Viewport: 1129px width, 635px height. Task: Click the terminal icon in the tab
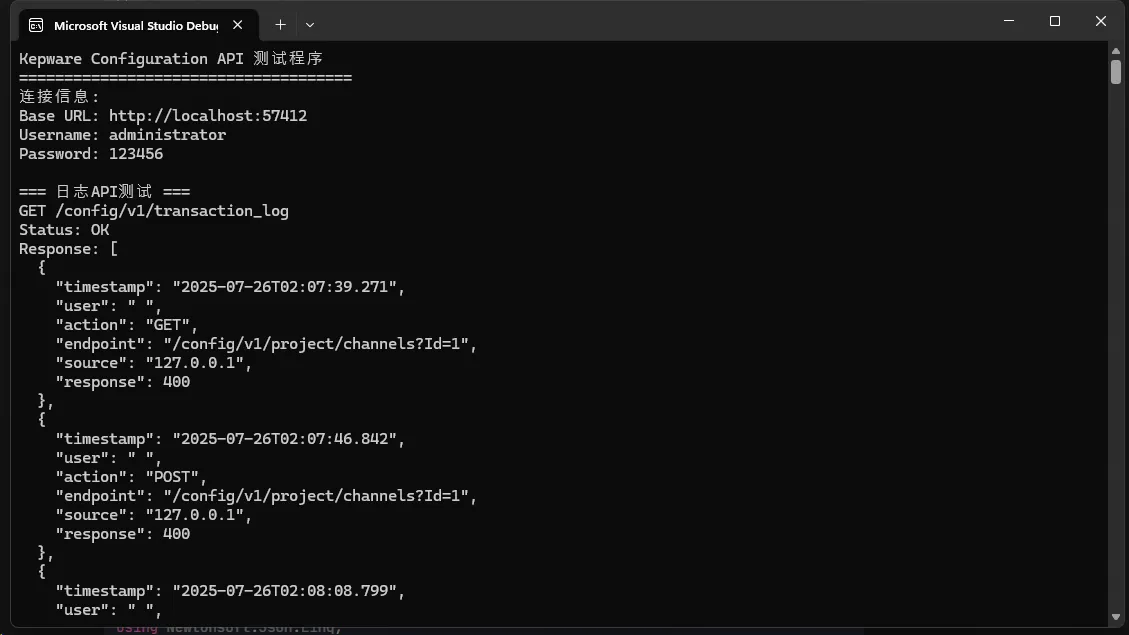pyautogui.click(x=36, y=25)
